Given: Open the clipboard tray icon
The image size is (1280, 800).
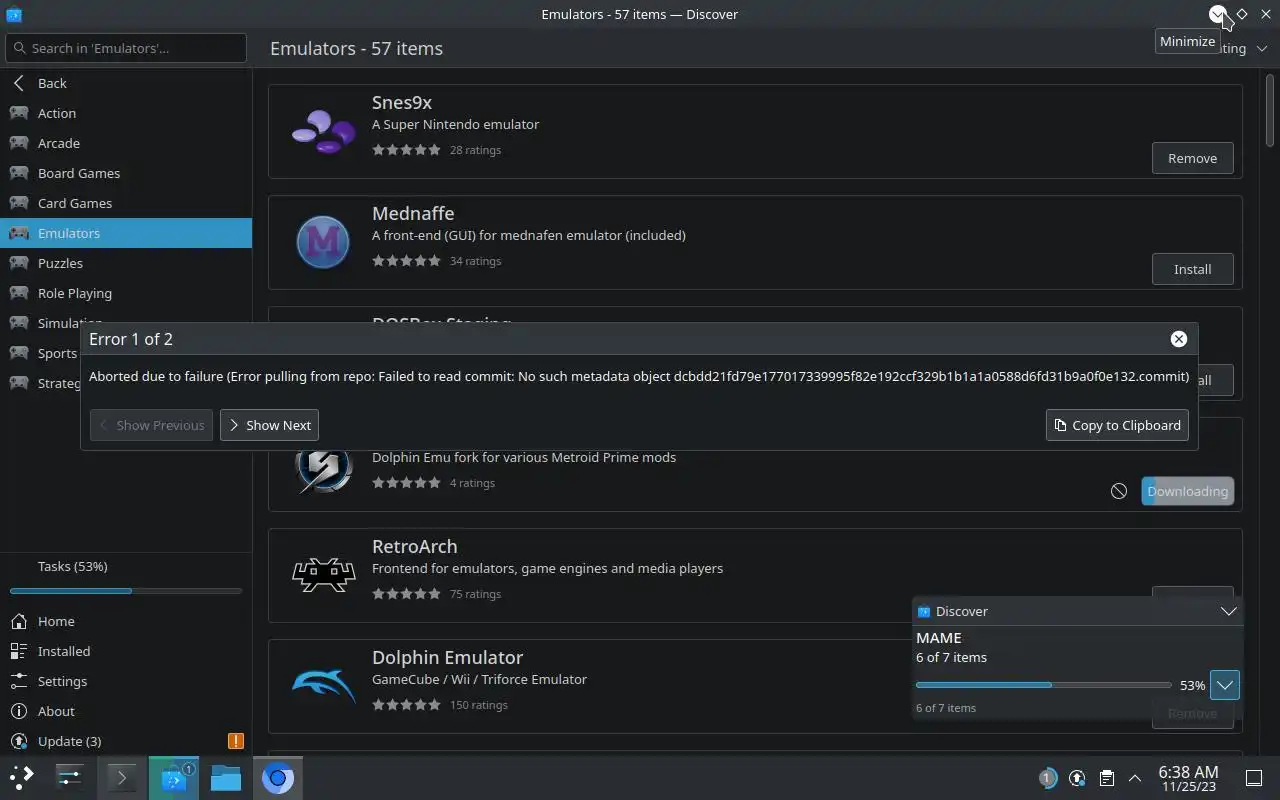Looking at the screenshot, I should click(1106, 777).
